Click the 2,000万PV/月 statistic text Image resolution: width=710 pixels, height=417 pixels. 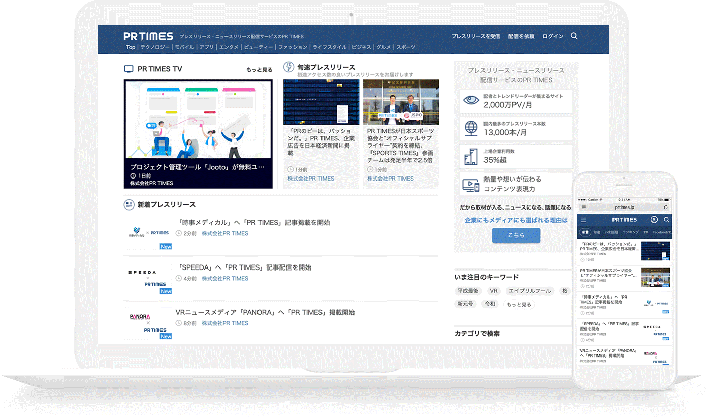[x=507, y=105]
